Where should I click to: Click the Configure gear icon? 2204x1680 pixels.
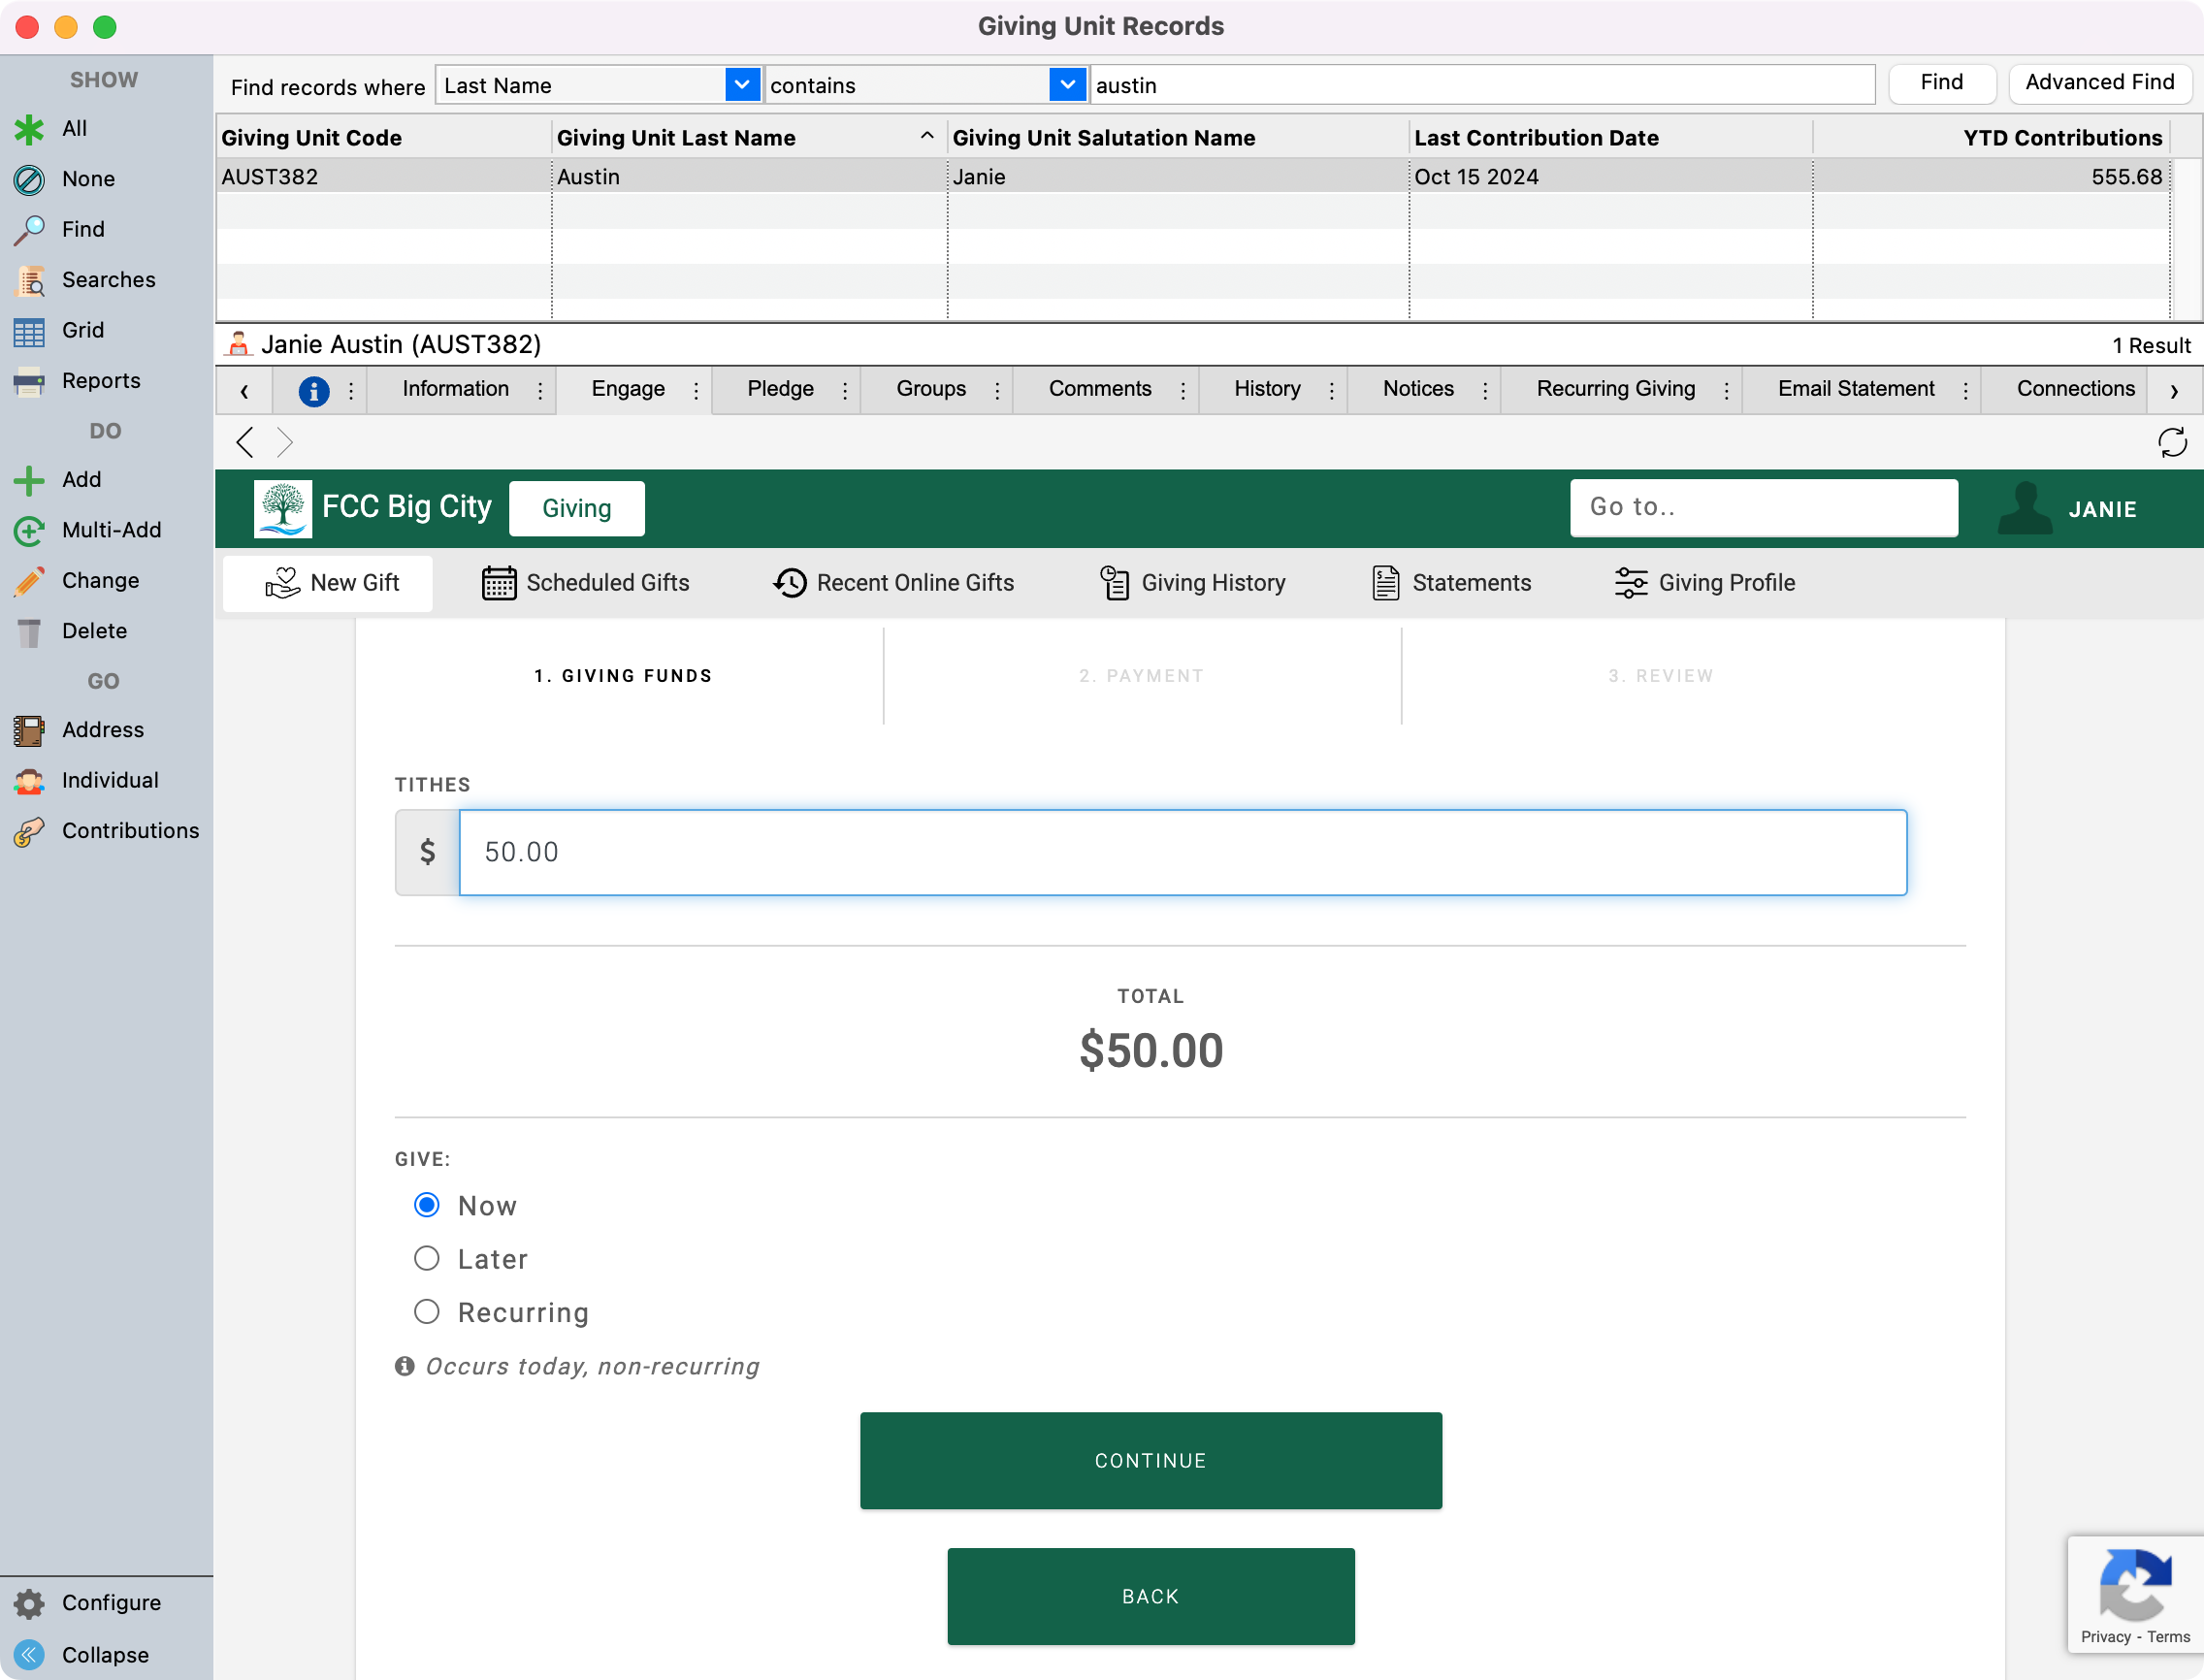point(30,1603)
